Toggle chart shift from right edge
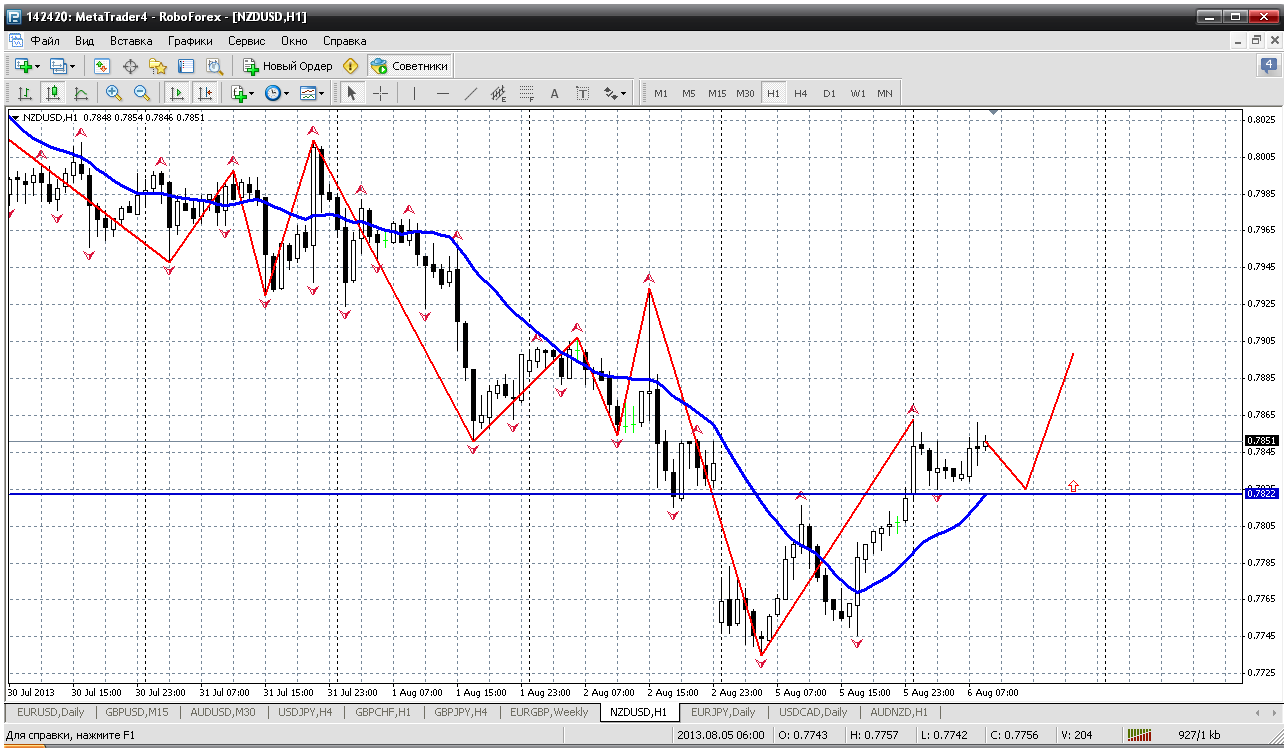This screenshot has width=1288, height=748. [x=204, y=93]
